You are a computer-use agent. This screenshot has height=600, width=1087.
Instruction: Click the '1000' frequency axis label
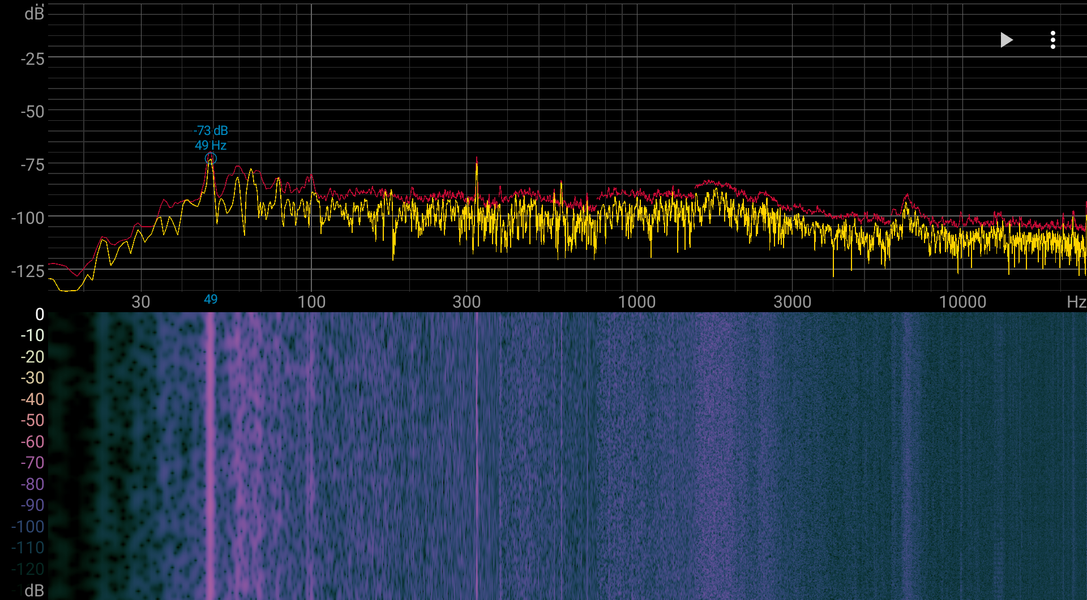pyautogui.click(x=636, y=302)
